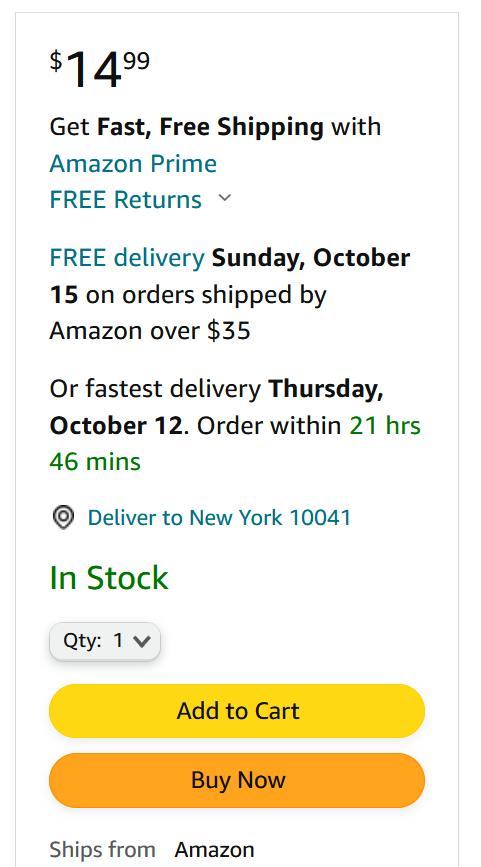Click the Sunday, October 15 delivery date
The width and height of the screenshot is (481, 867).
[x=230, y=276]
